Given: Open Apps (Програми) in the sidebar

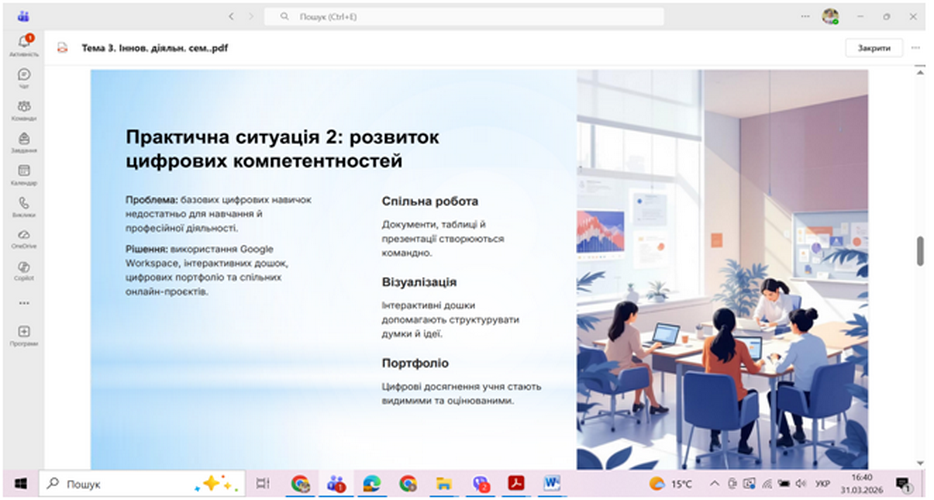Looking at the screenshot, I should coord(24,335).
